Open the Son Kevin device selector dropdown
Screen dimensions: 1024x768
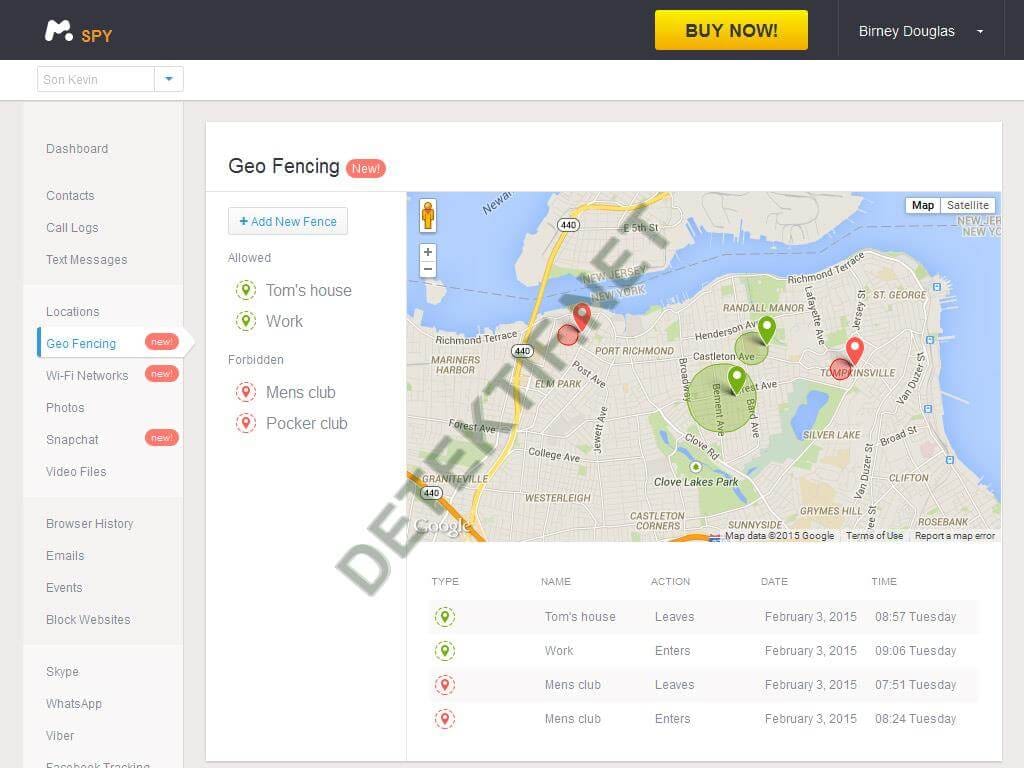(x=168, y=78)
